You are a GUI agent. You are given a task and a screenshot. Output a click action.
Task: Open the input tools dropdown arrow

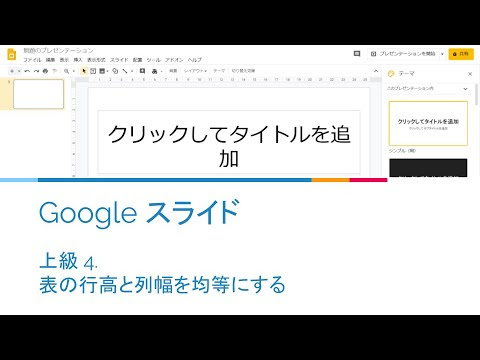(x=162, y=71)
